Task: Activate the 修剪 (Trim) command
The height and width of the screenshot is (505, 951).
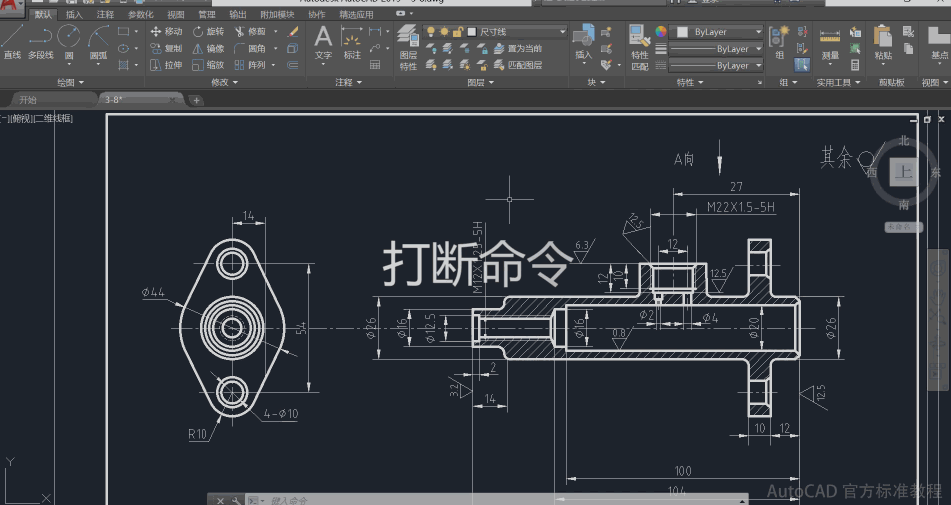Action: pyautogui.click(x=250, y=32)
